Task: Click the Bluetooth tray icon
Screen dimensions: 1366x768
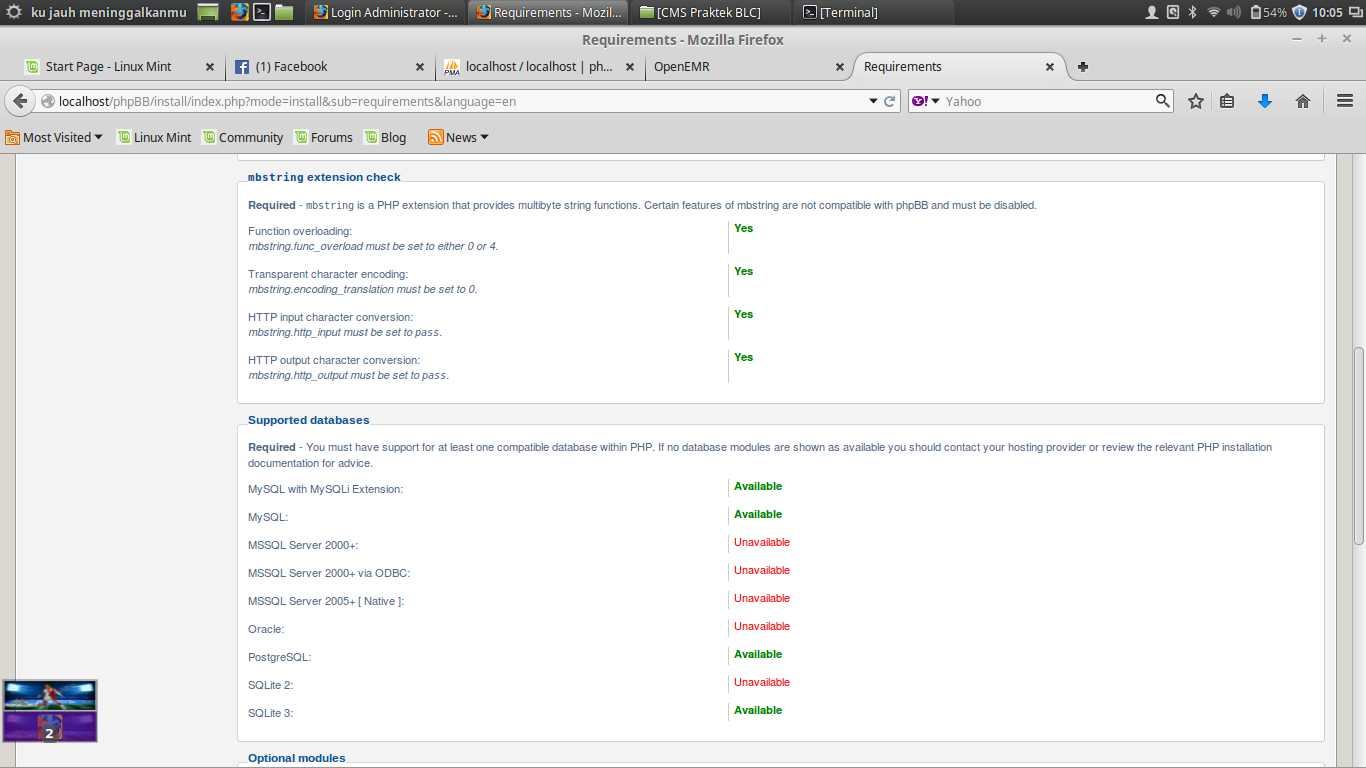Action: click(x=1192, y=12)
